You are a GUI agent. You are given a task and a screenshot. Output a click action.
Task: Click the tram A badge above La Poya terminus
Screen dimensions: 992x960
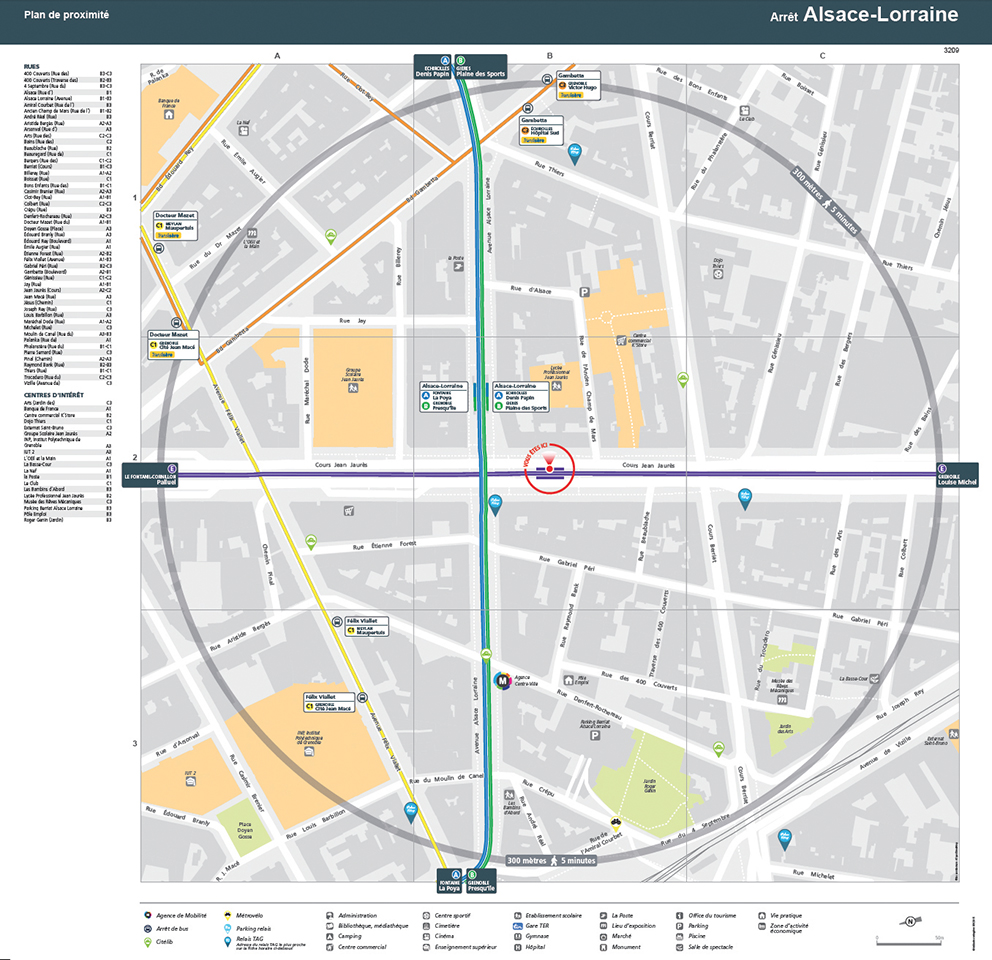(456, 875)
